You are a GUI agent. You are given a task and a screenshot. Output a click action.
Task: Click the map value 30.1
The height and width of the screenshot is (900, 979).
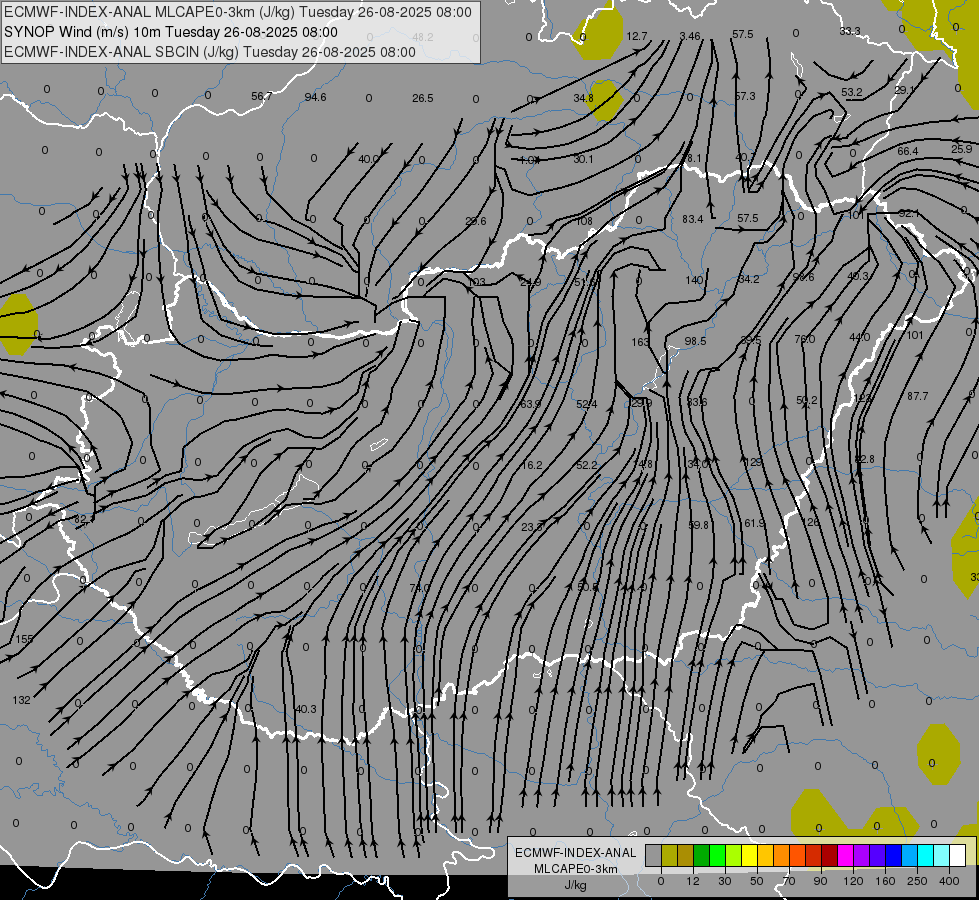click(x=583, y=159)
